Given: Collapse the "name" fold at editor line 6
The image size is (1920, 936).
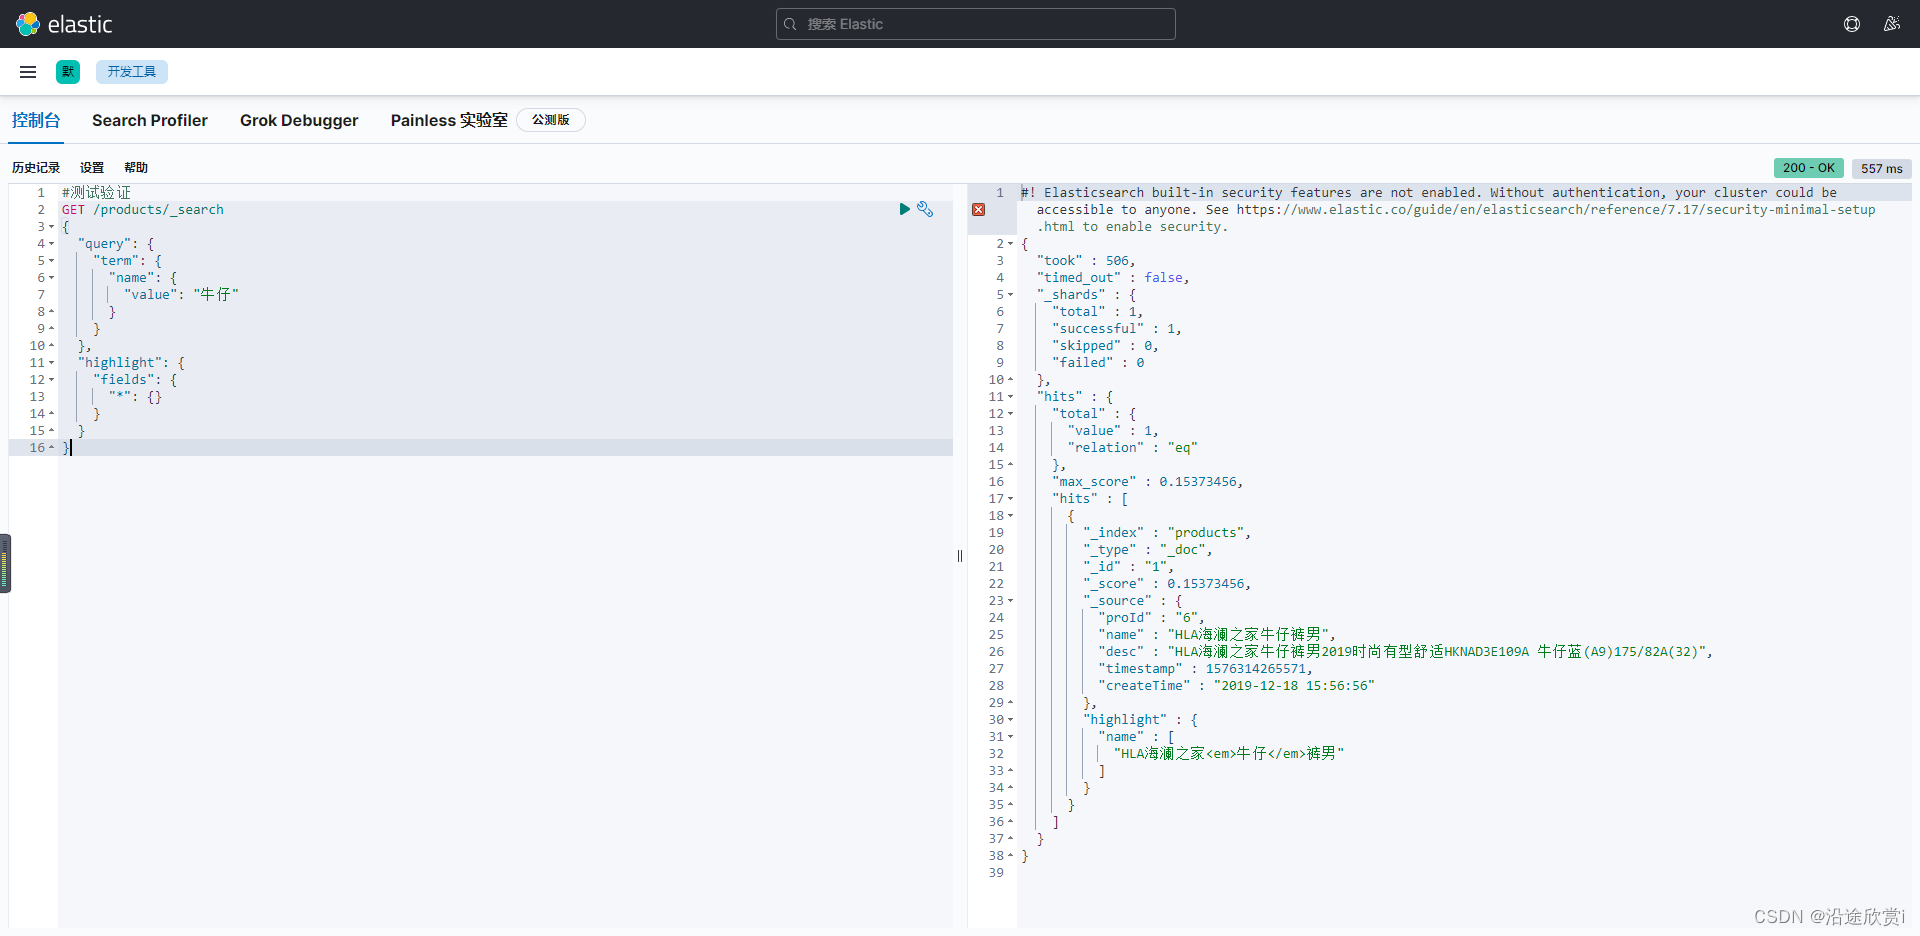Looking at the screenshot, I should click(x=52, y=278).
